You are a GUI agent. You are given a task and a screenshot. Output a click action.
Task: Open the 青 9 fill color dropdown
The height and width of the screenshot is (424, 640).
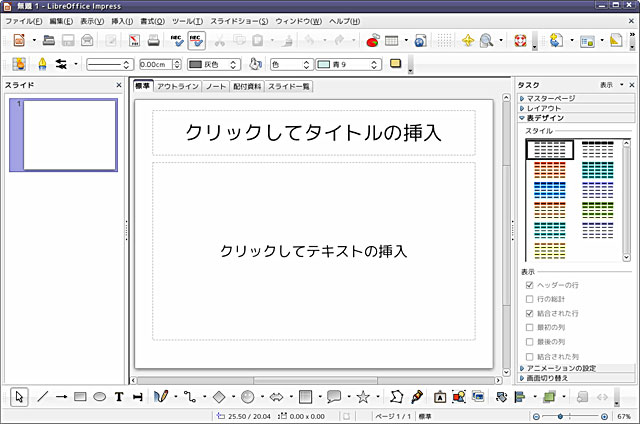pos(349,64)
